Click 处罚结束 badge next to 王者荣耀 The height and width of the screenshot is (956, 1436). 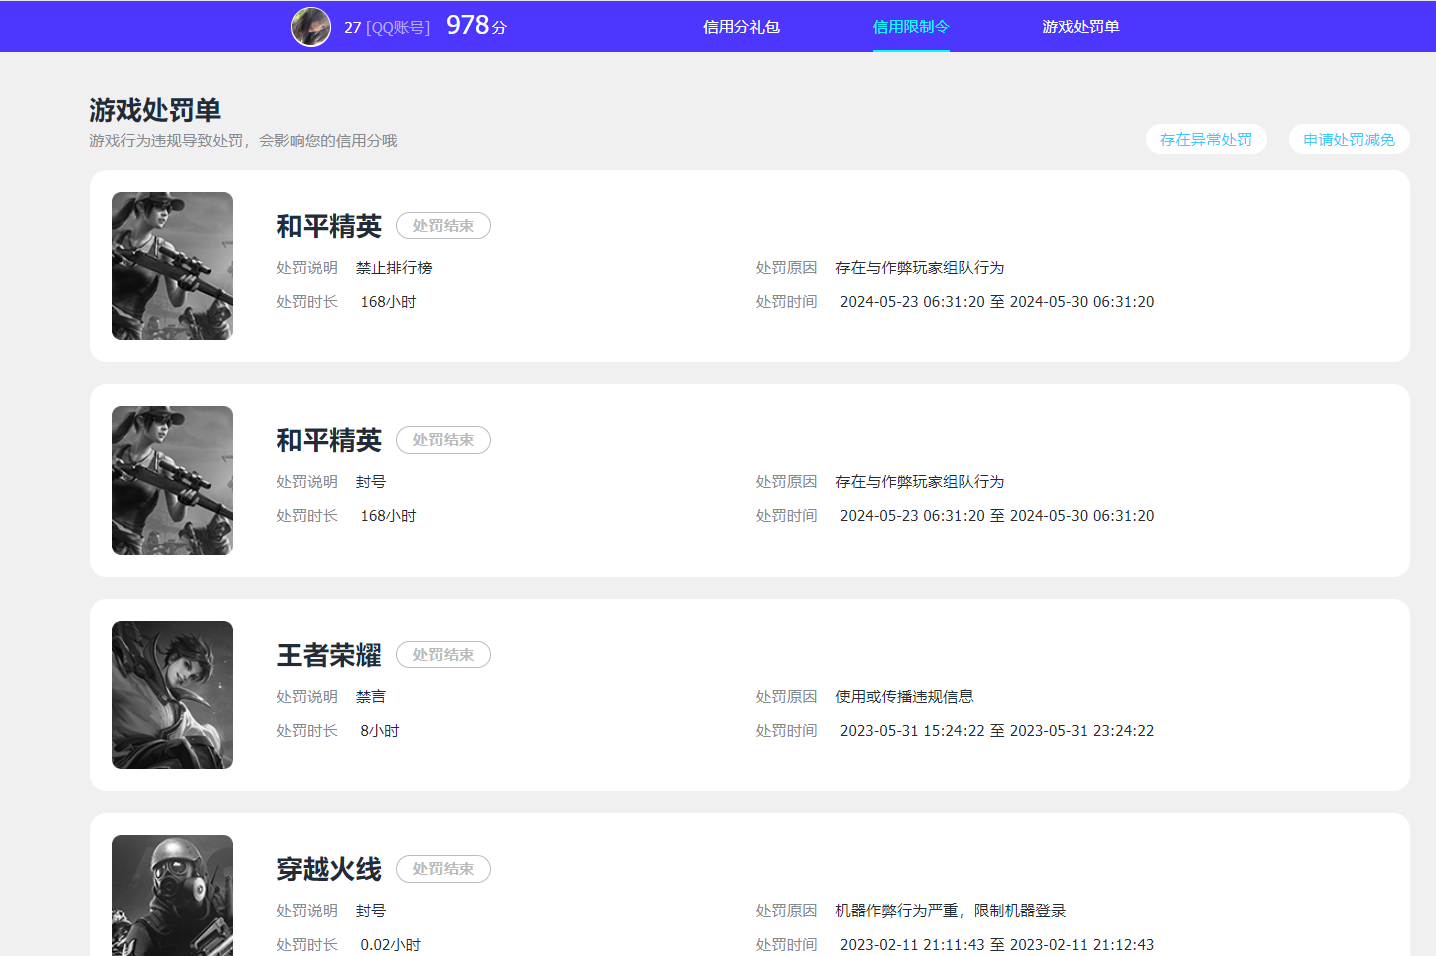443,655
